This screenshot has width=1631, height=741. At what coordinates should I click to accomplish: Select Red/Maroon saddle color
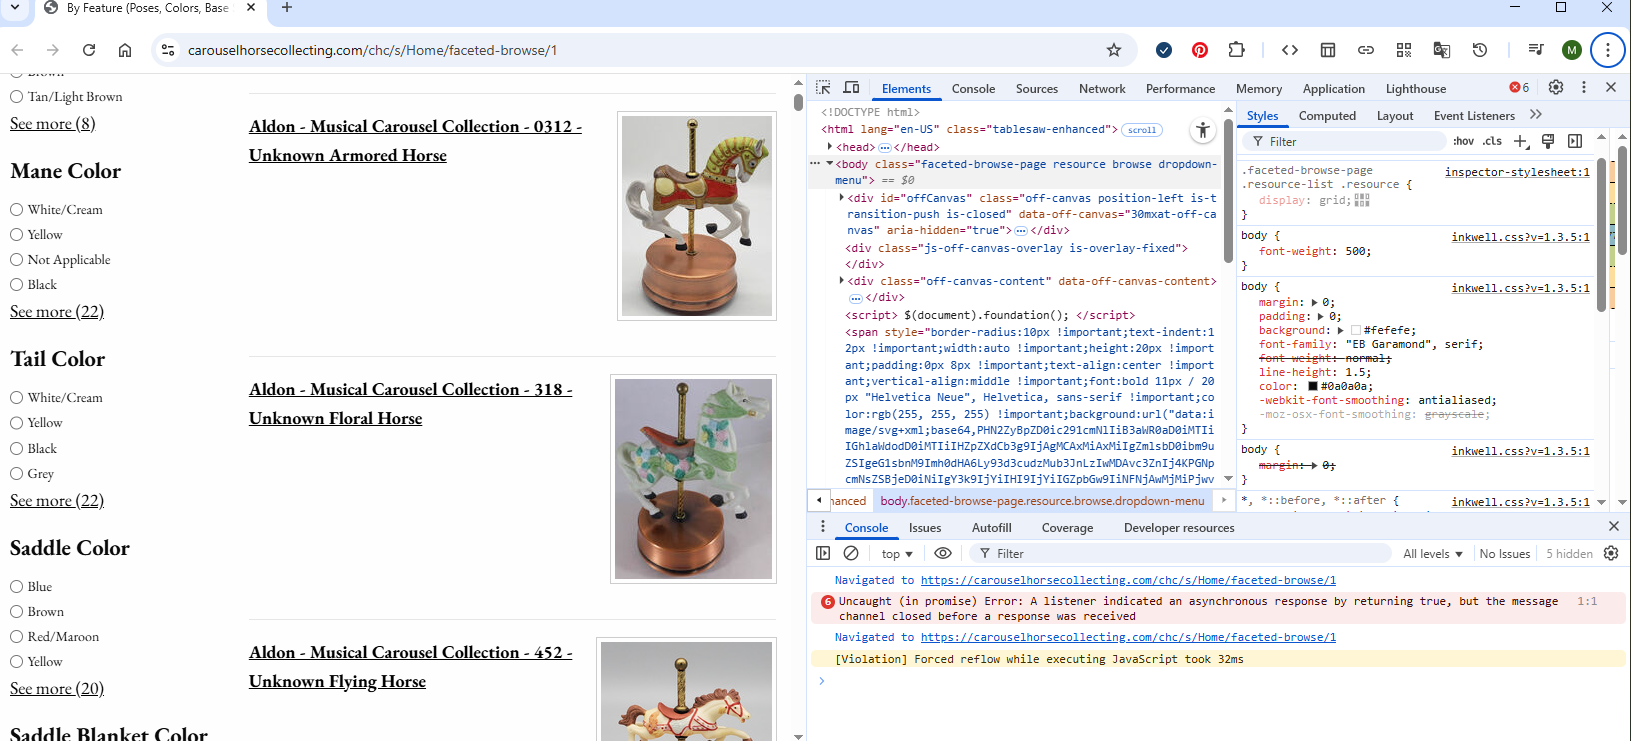tap(17, 637)
